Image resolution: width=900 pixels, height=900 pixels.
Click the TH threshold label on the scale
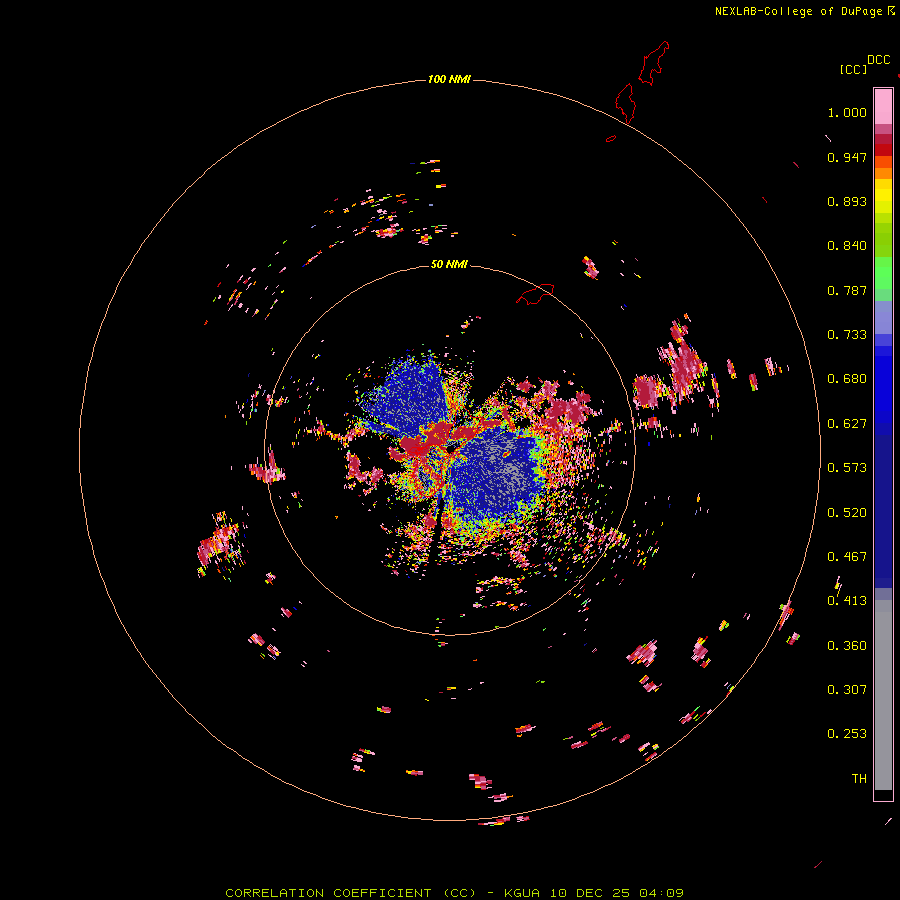(859, 779)
